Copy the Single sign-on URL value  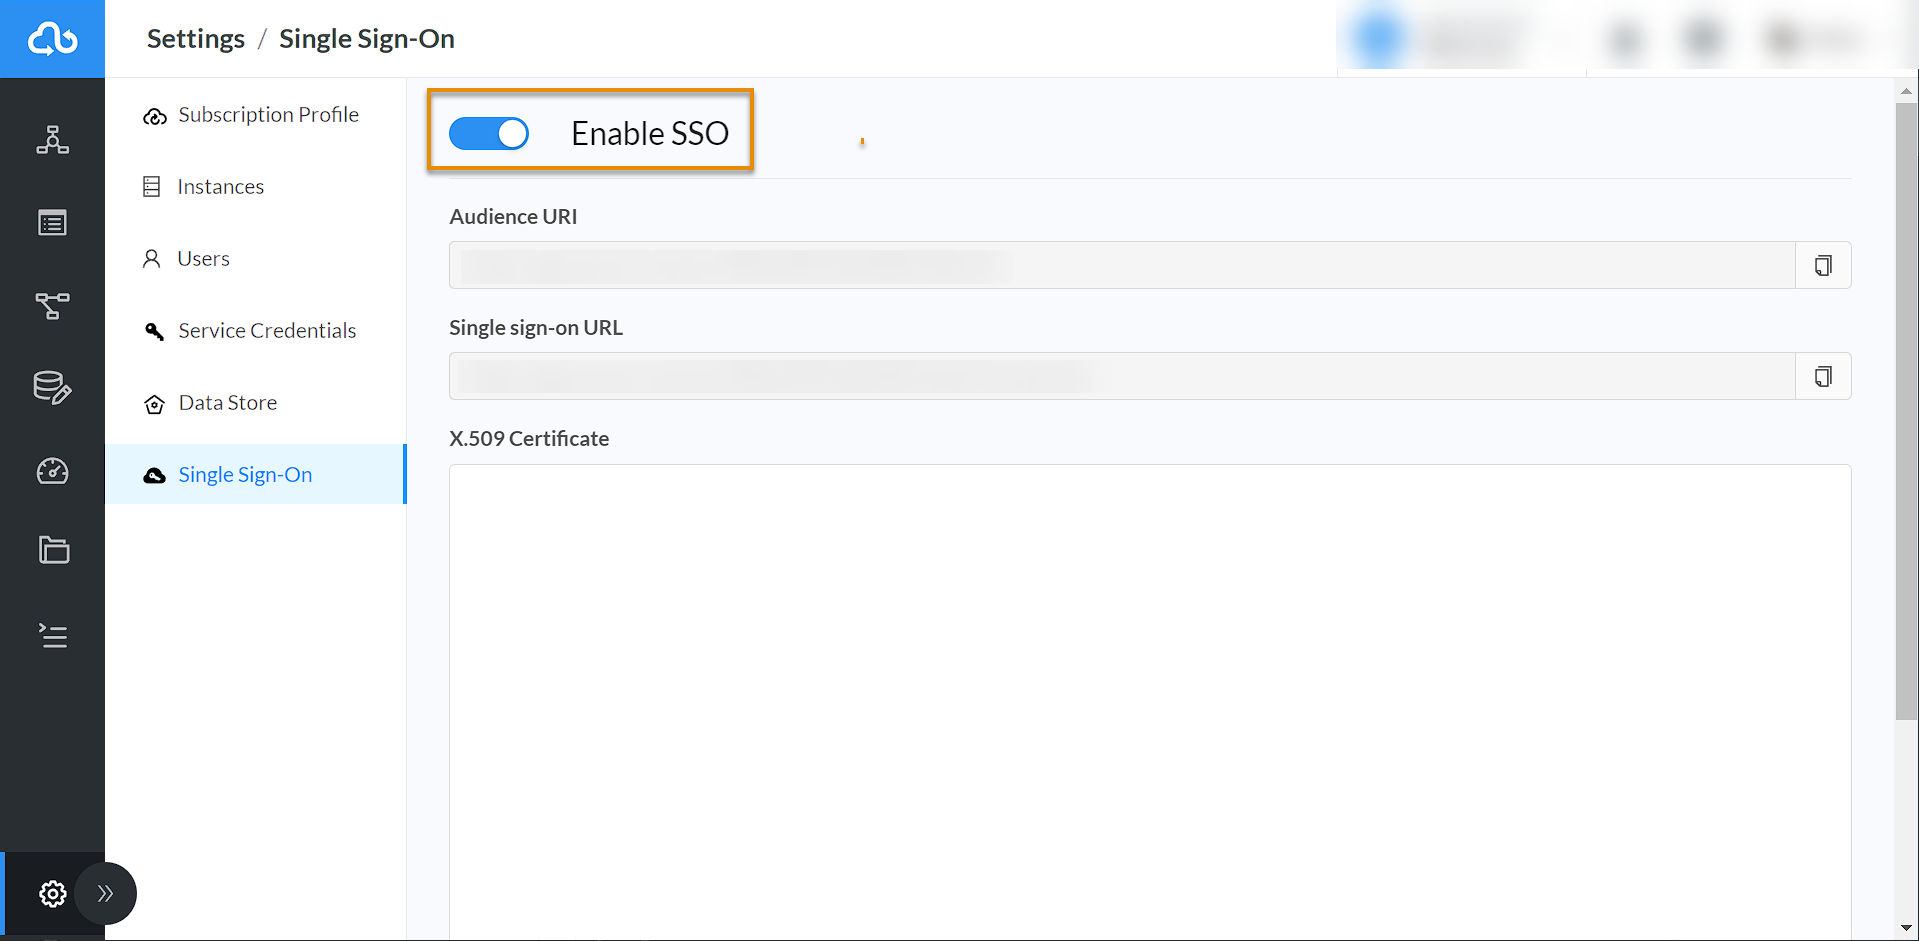pos(1822,376)
